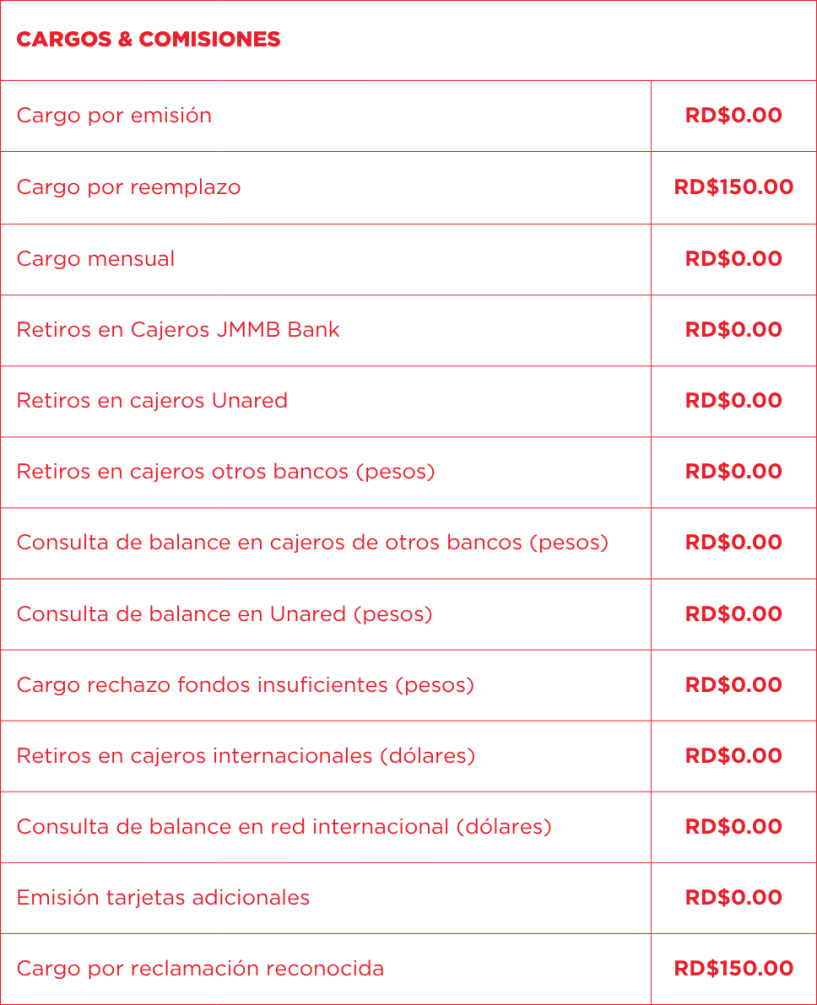Click Consulta de balance en Unared label

(224, 614)
